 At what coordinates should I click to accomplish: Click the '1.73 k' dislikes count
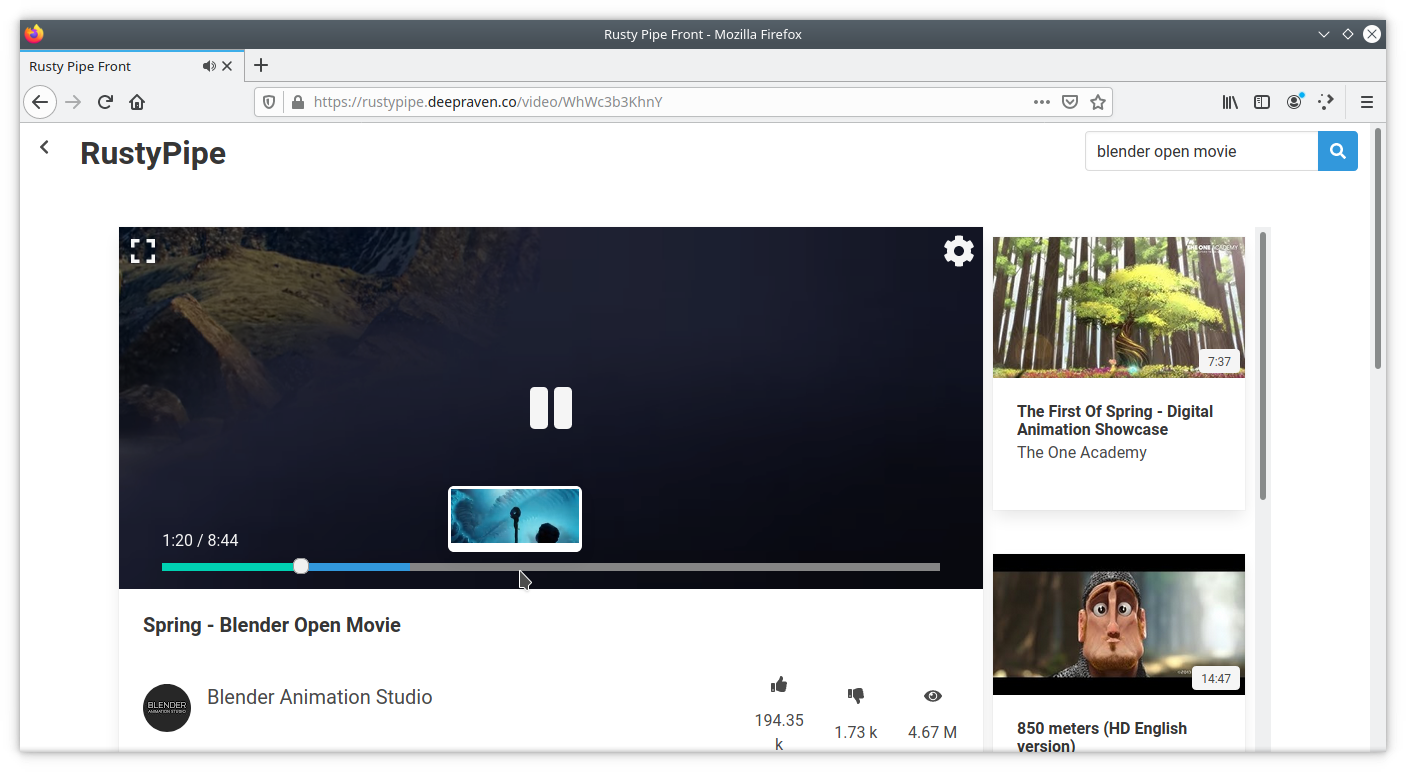coord(856,732)
